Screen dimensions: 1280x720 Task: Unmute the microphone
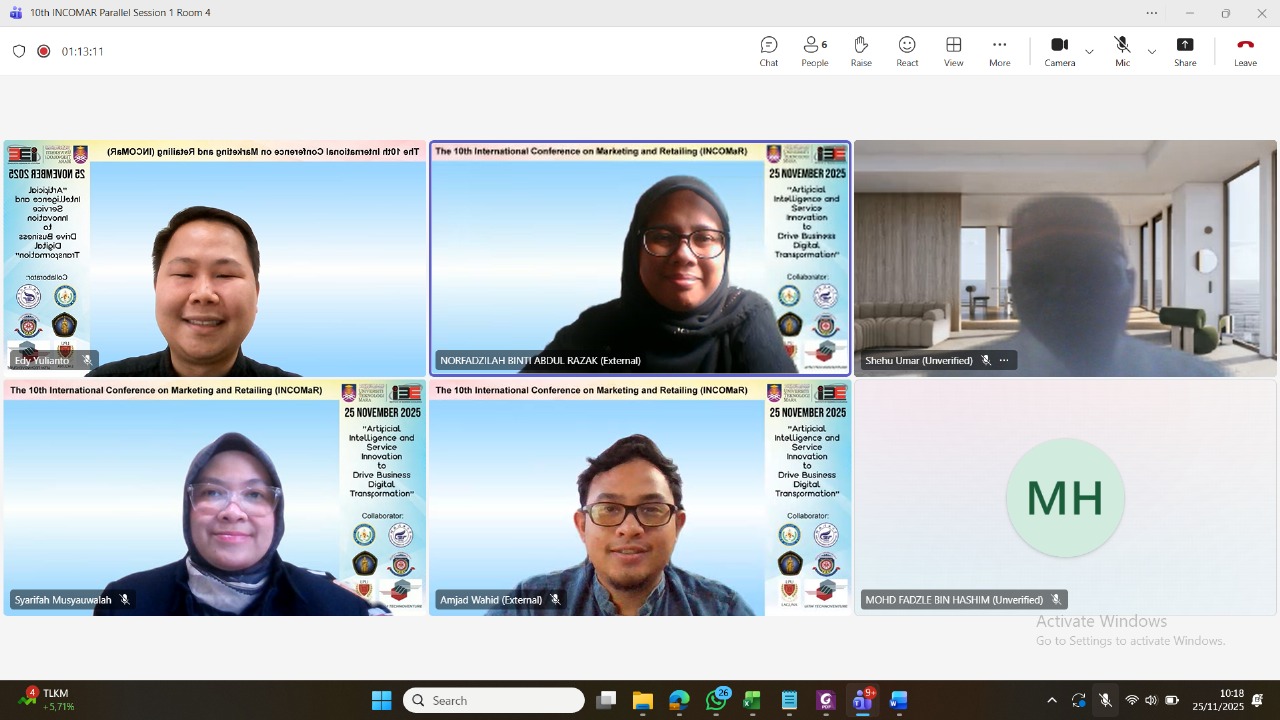click(1122, 46)
